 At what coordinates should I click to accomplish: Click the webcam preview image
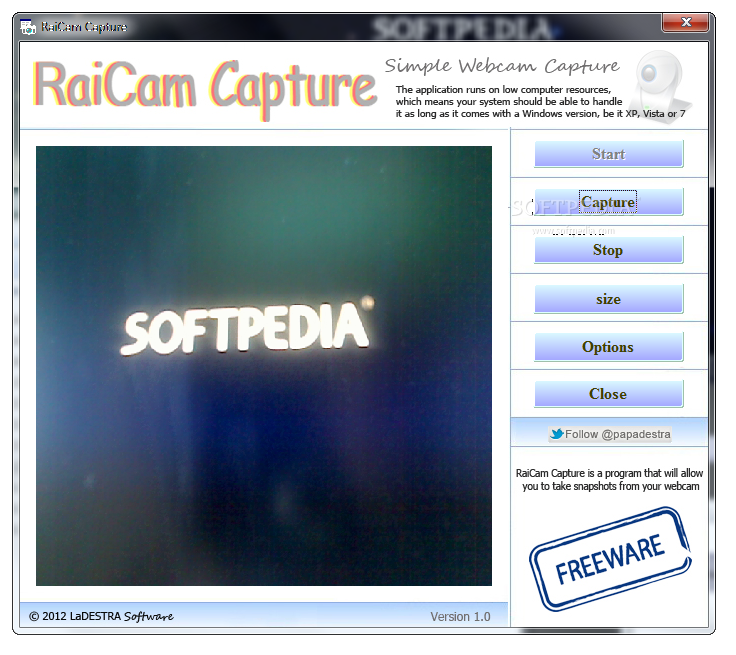point(264,366)
